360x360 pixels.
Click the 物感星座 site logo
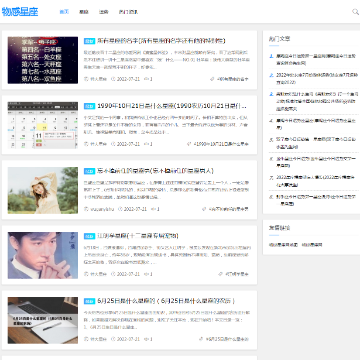[x=20, y=12]
